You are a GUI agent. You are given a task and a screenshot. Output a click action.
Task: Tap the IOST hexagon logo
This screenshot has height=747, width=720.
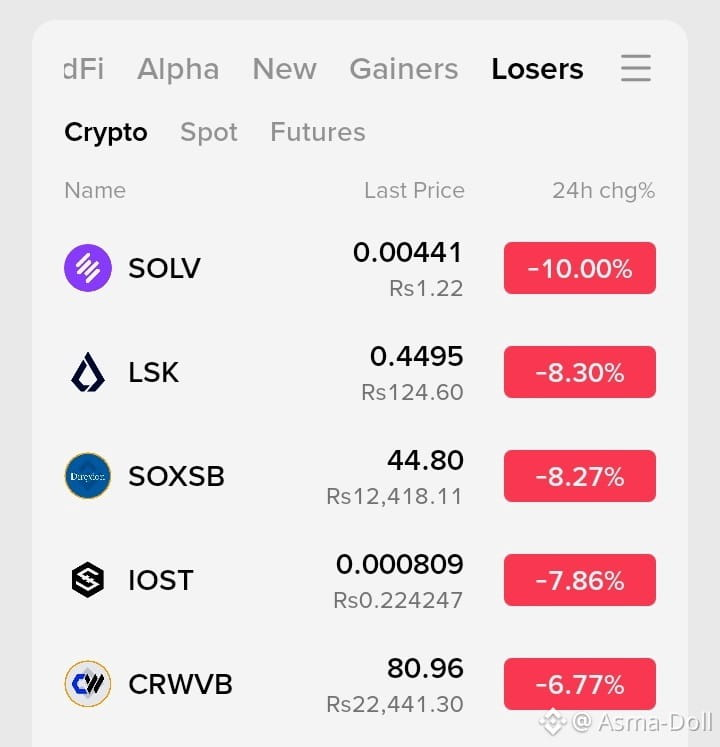point(88,580)
